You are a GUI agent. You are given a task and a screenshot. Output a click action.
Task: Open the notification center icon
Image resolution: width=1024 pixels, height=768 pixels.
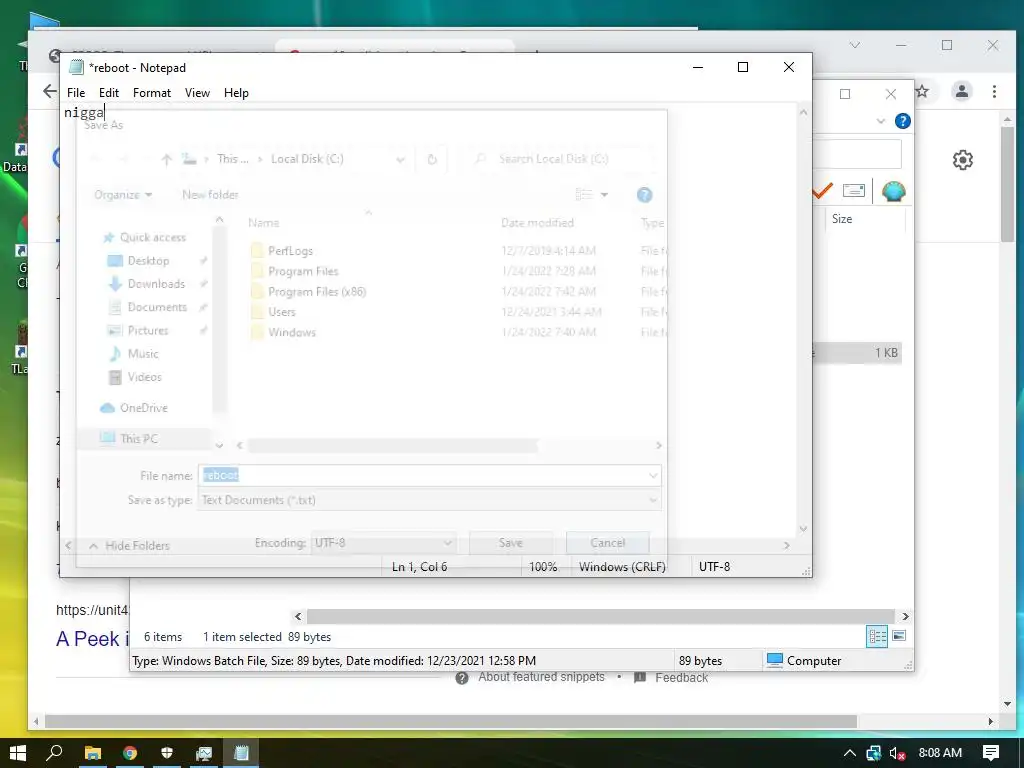[x=991, y=753]
